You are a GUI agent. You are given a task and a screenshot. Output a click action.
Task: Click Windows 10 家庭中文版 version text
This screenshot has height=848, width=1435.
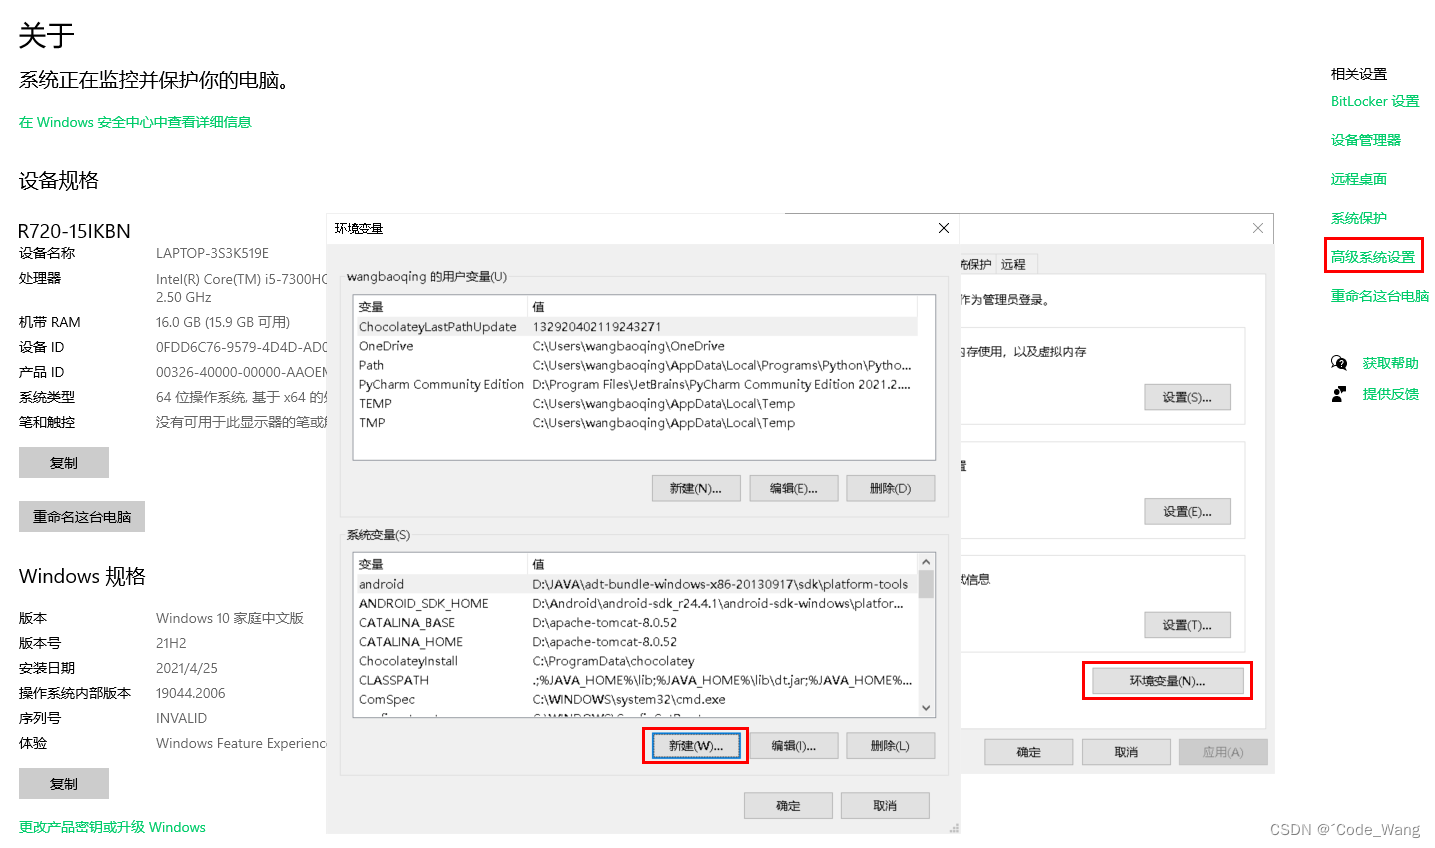coord(230,618)
